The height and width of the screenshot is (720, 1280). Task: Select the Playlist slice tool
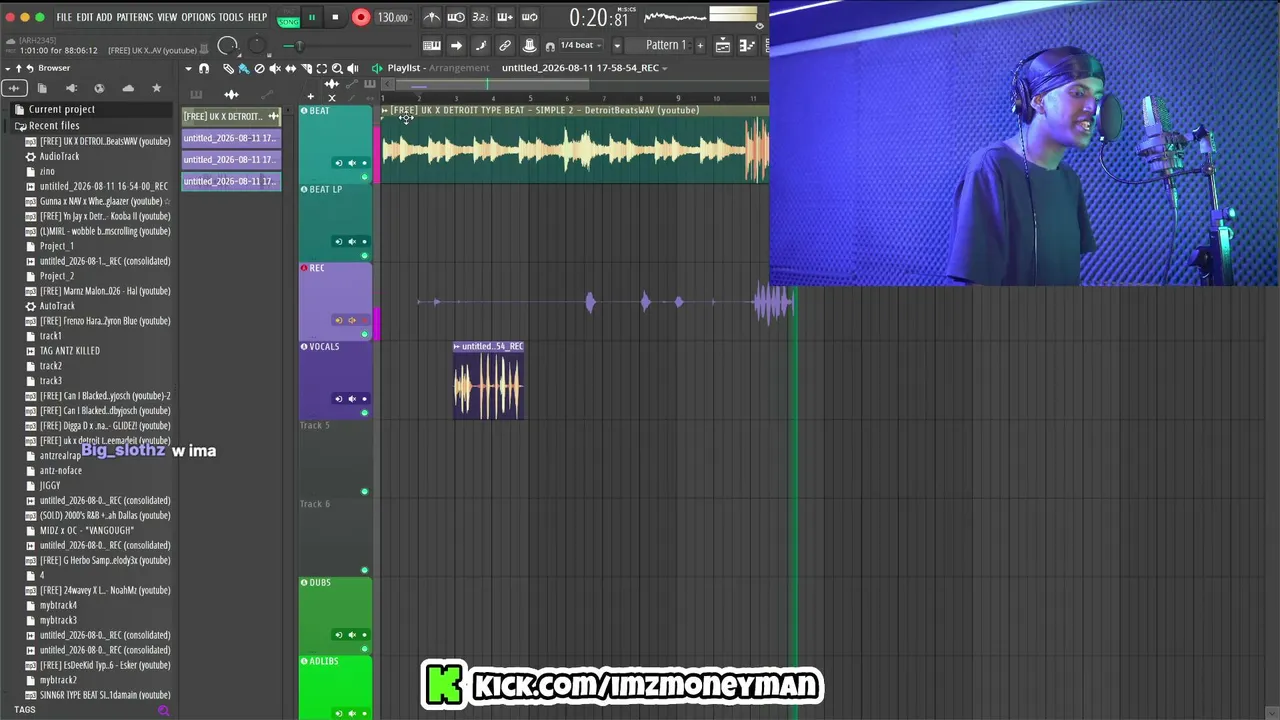(306, 68)
